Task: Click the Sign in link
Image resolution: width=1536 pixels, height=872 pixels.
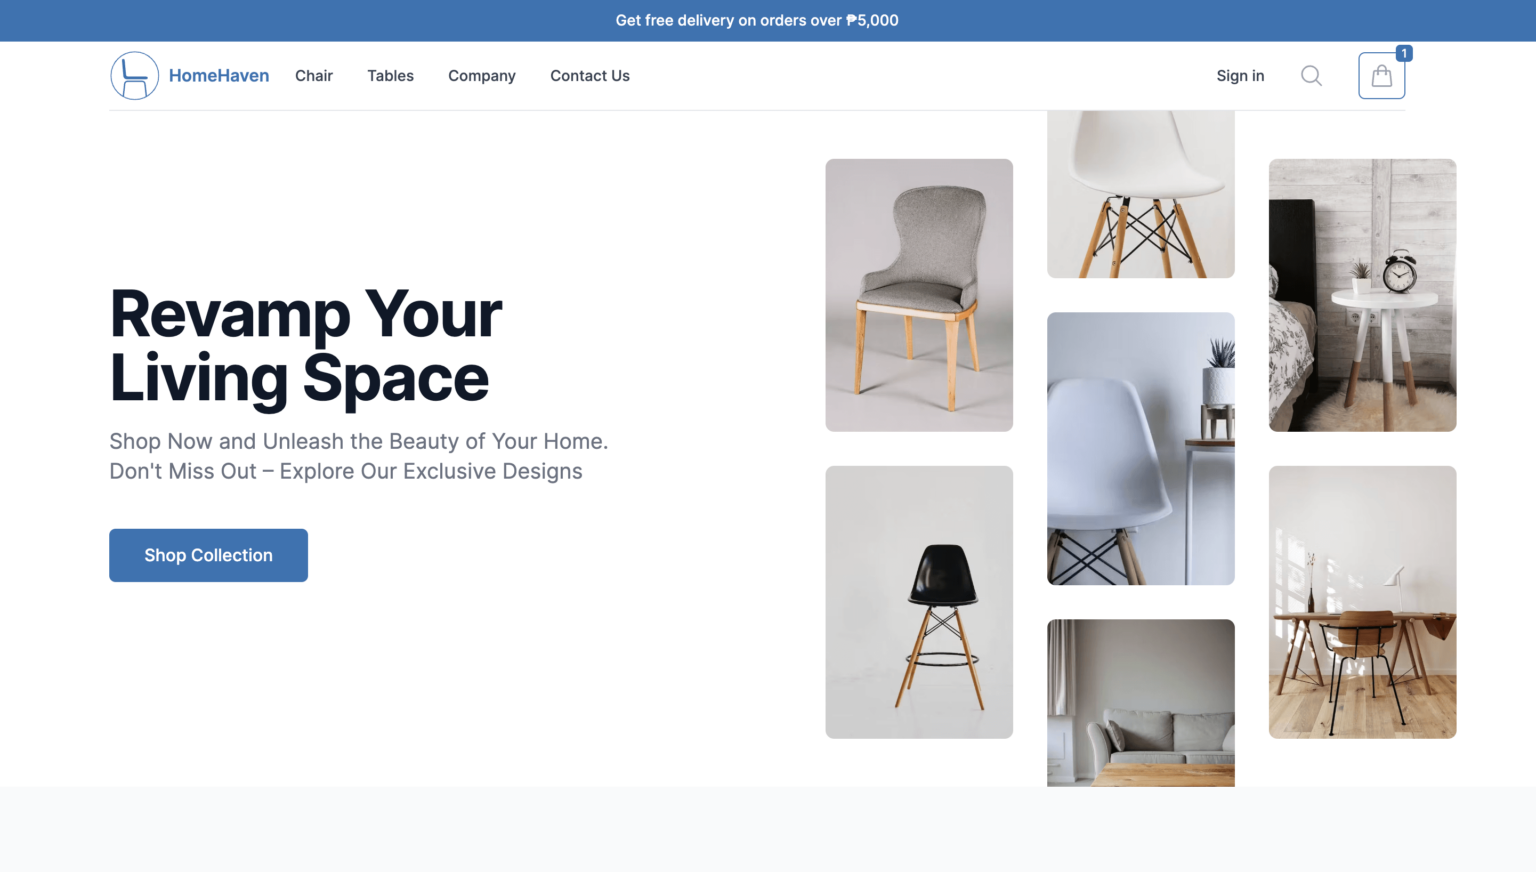Action: [x=1240, y=76]
